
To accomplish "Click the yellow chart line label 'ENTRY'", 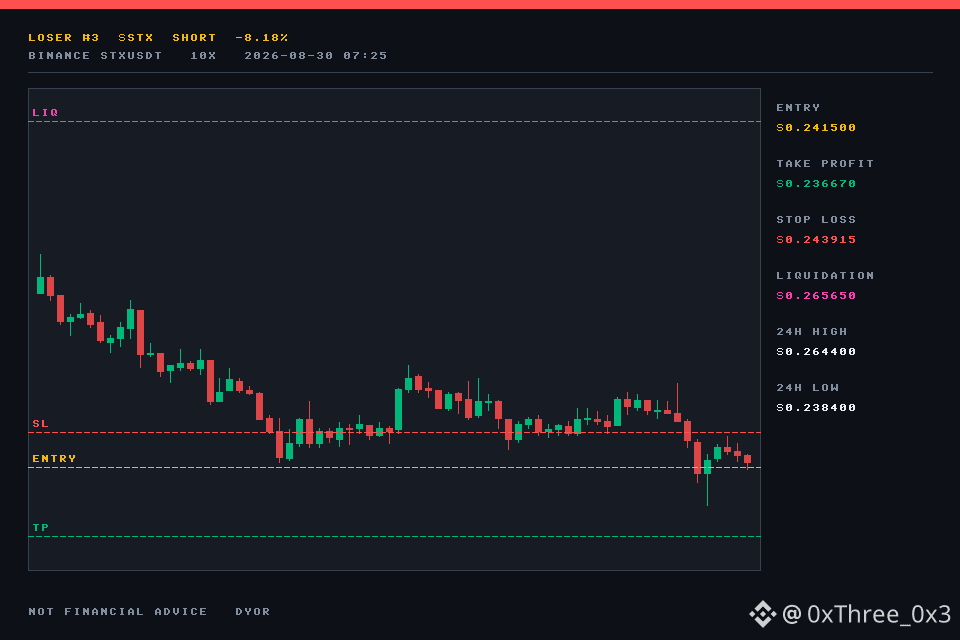I will click(x=54, y=459).
